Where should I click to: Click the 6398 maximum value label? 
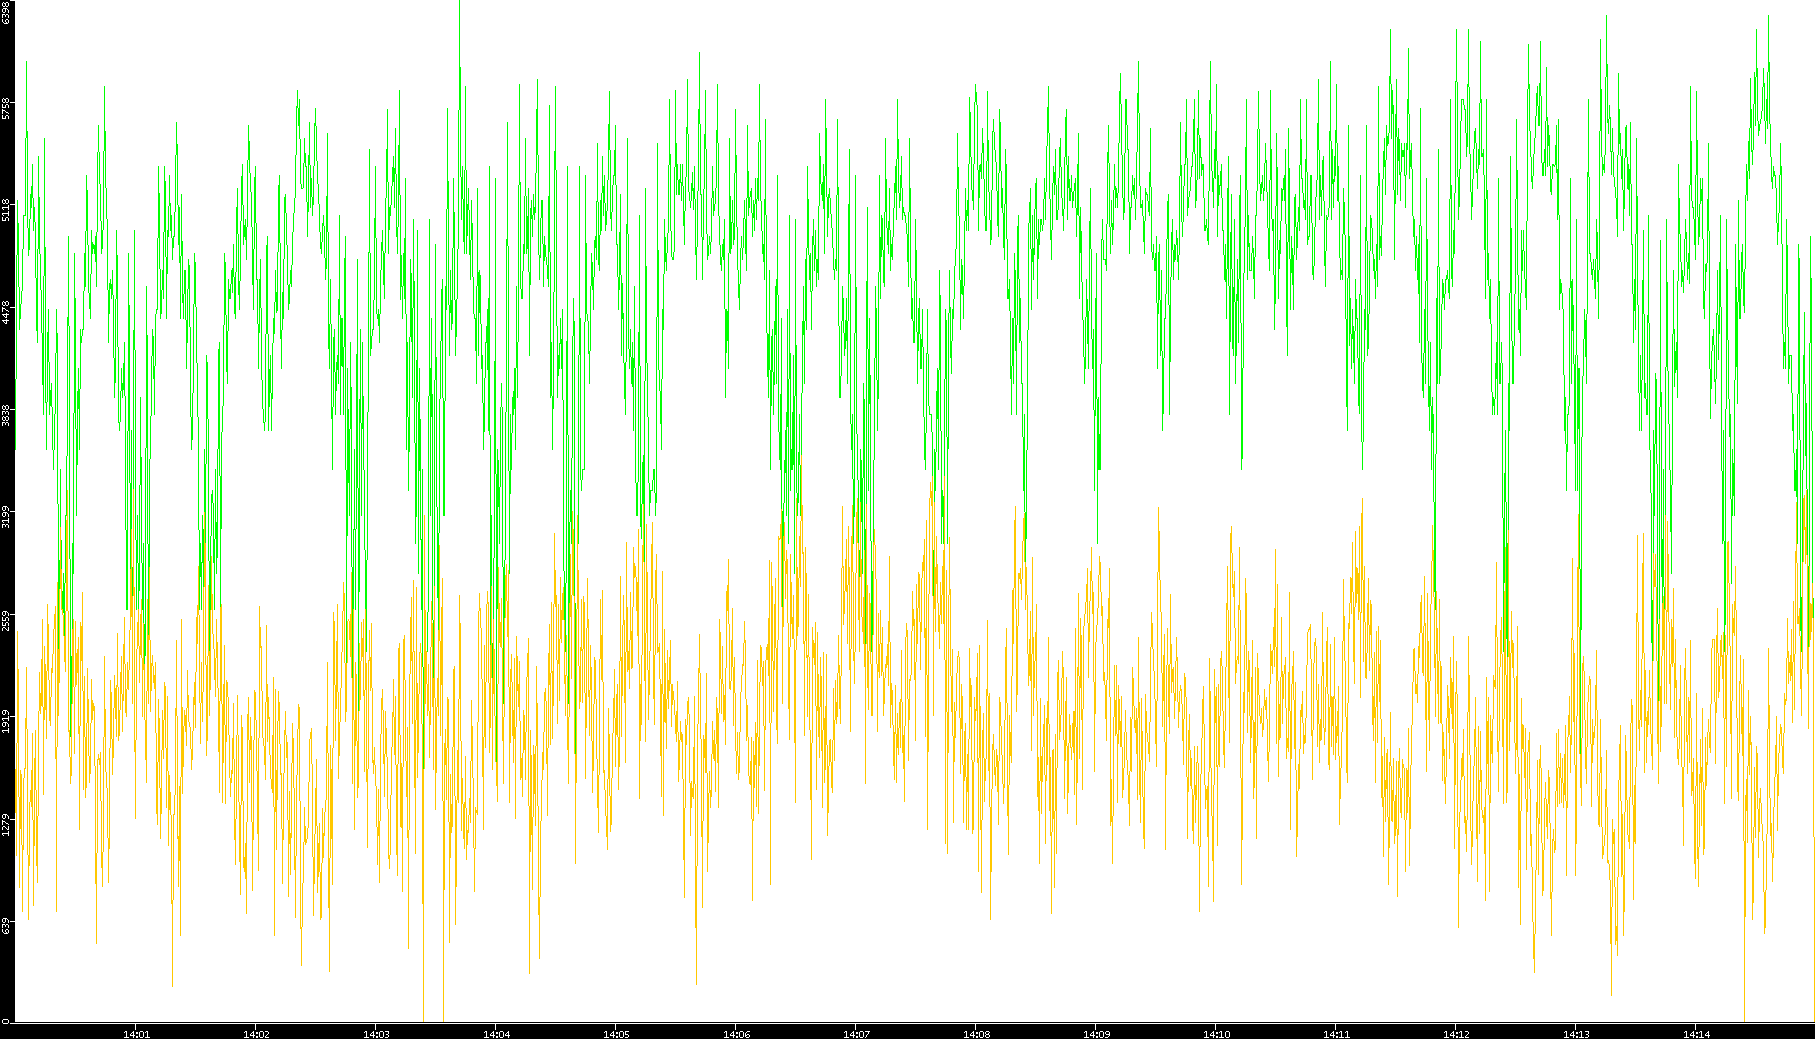pos(6,12)
